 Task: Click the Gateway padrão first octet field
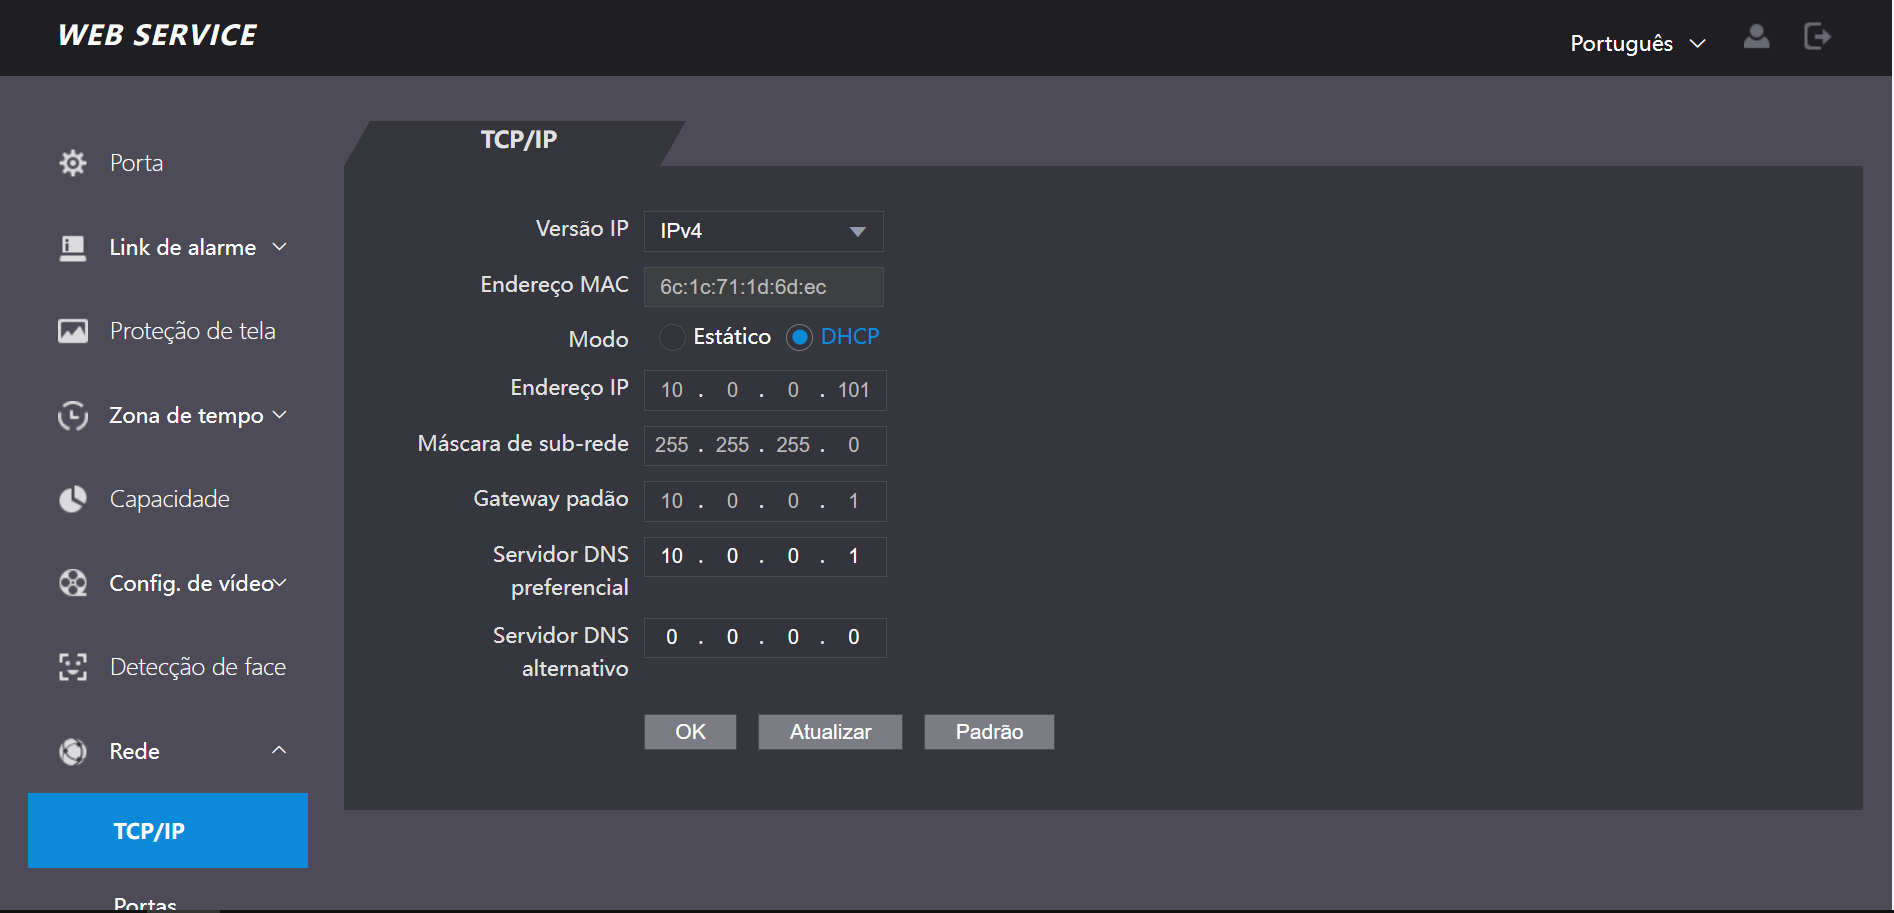pyautogui.click(x=672, y=501)
